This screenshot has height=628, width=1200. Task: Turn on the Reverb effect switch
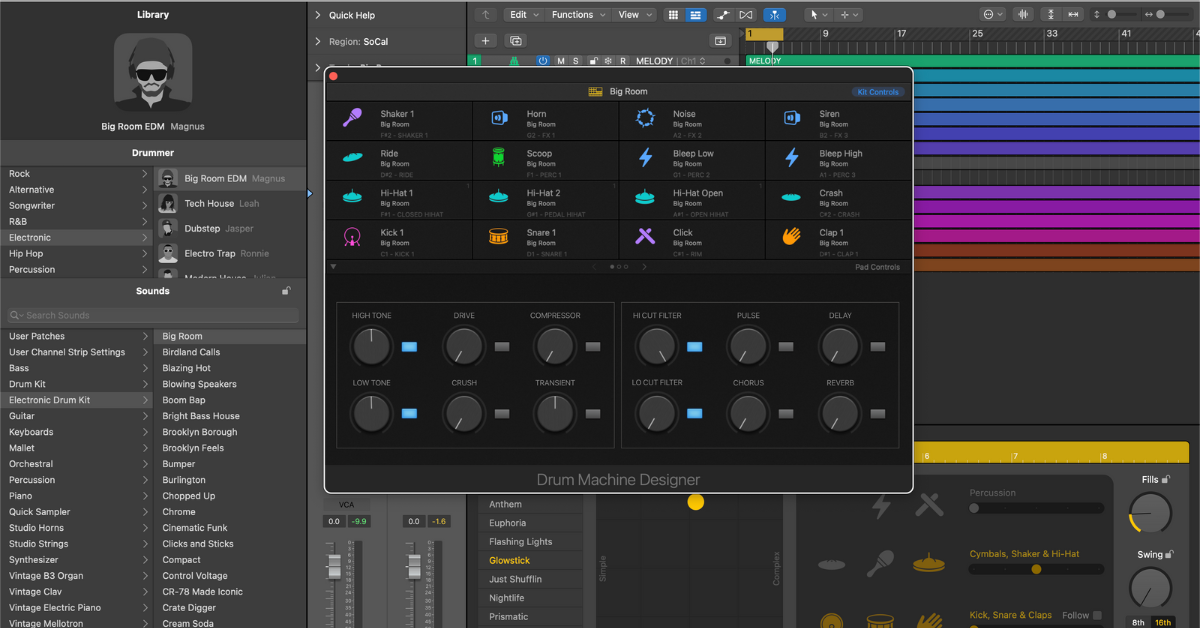click(x=878, y=414)
